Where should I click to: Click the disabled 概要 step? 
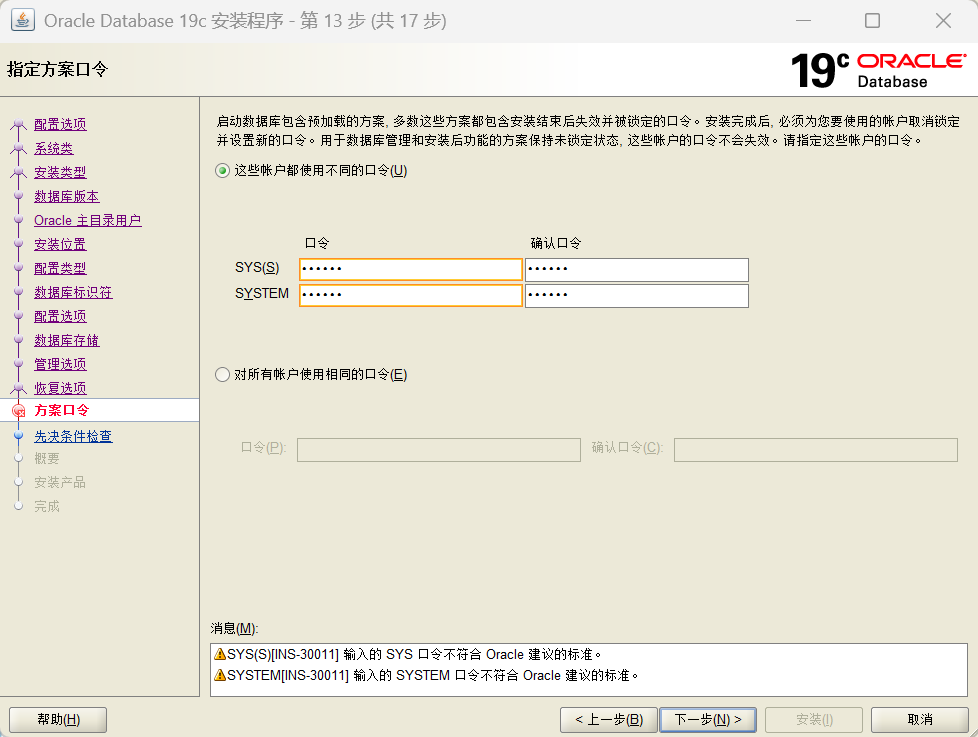pyautogui.click(x=47, y=458)
